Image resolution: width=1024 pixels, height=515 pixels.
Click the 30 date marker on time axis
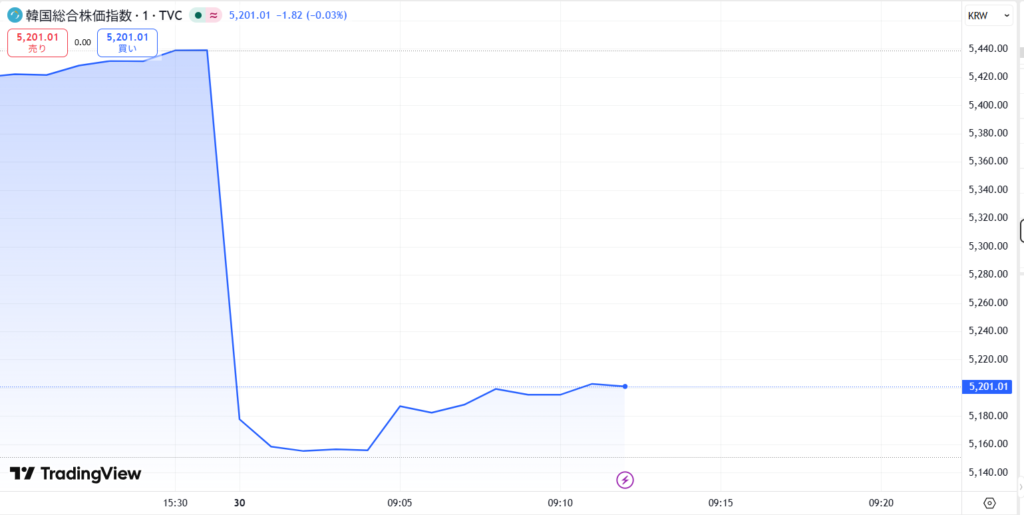click(238, 502)
